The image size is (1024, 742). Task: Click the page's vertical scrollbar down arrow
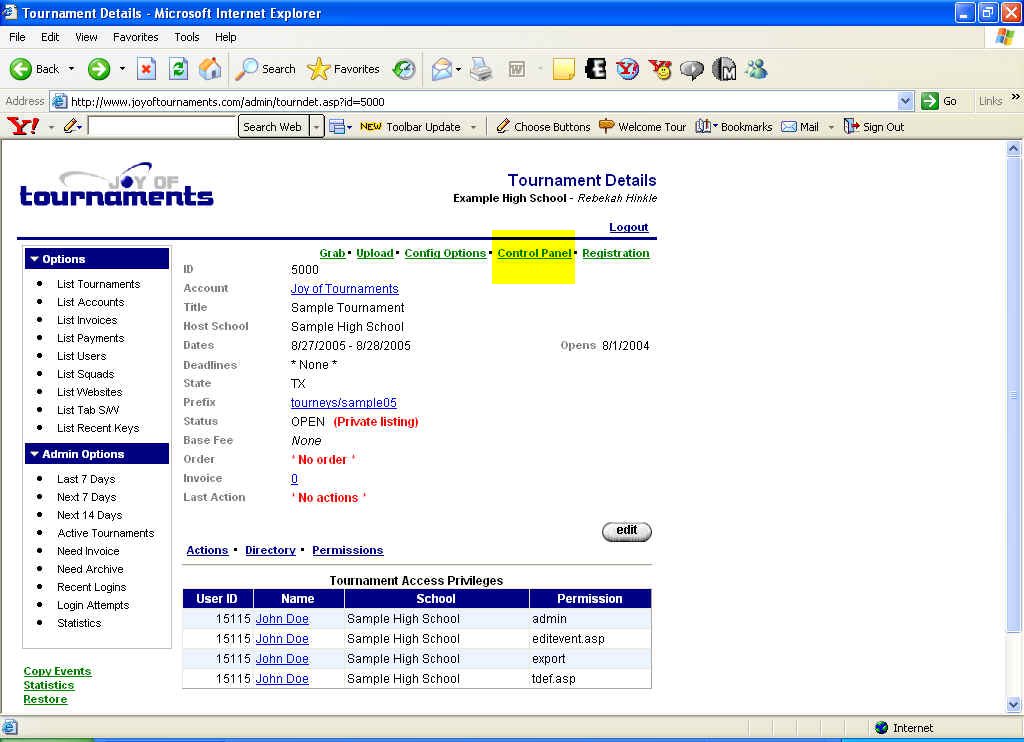[1013, 705]
